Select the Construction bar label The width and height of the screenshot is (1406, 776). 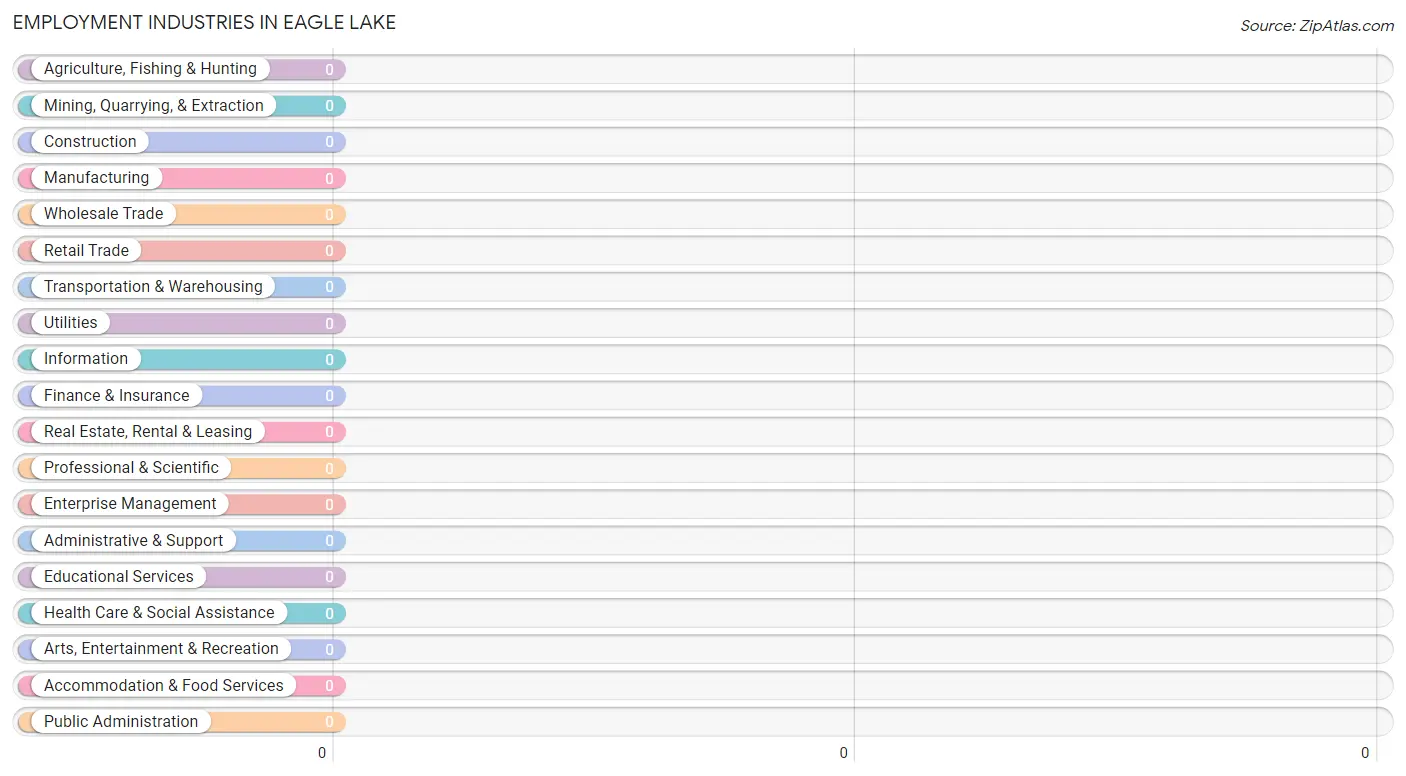coord(90,141)
